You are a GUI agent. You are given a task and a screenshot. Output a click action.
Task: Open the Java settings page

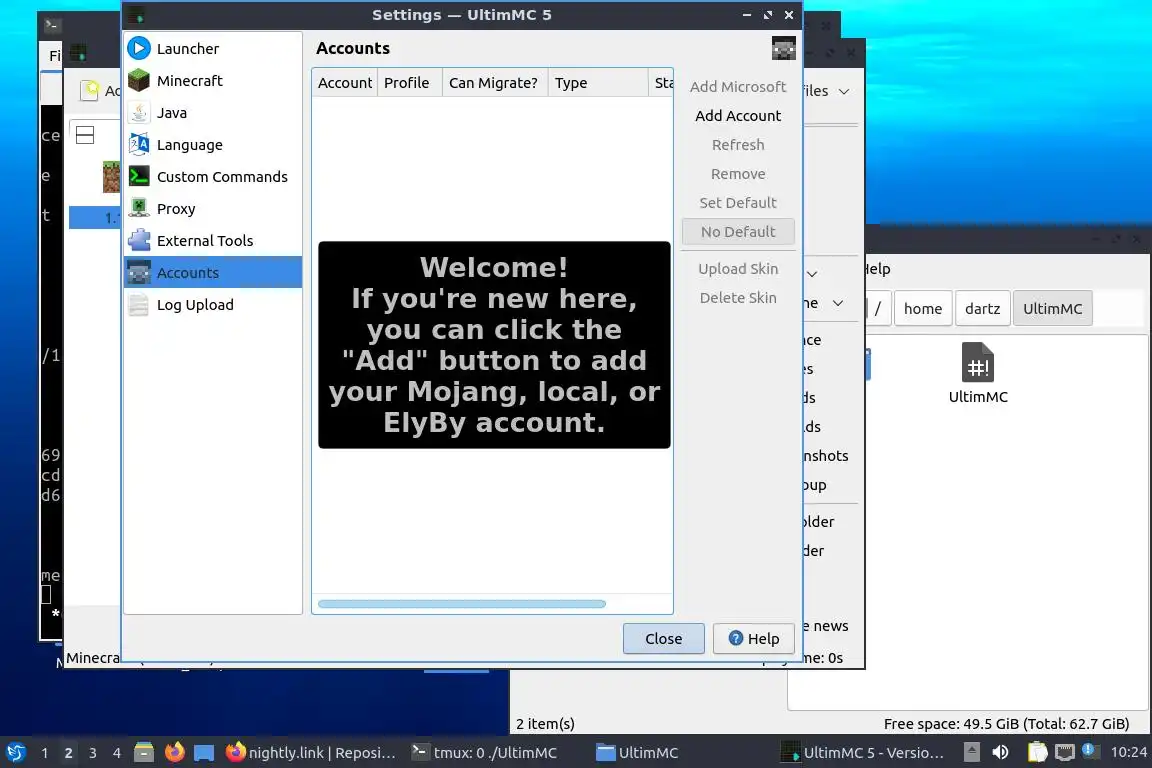coord(212,112)
